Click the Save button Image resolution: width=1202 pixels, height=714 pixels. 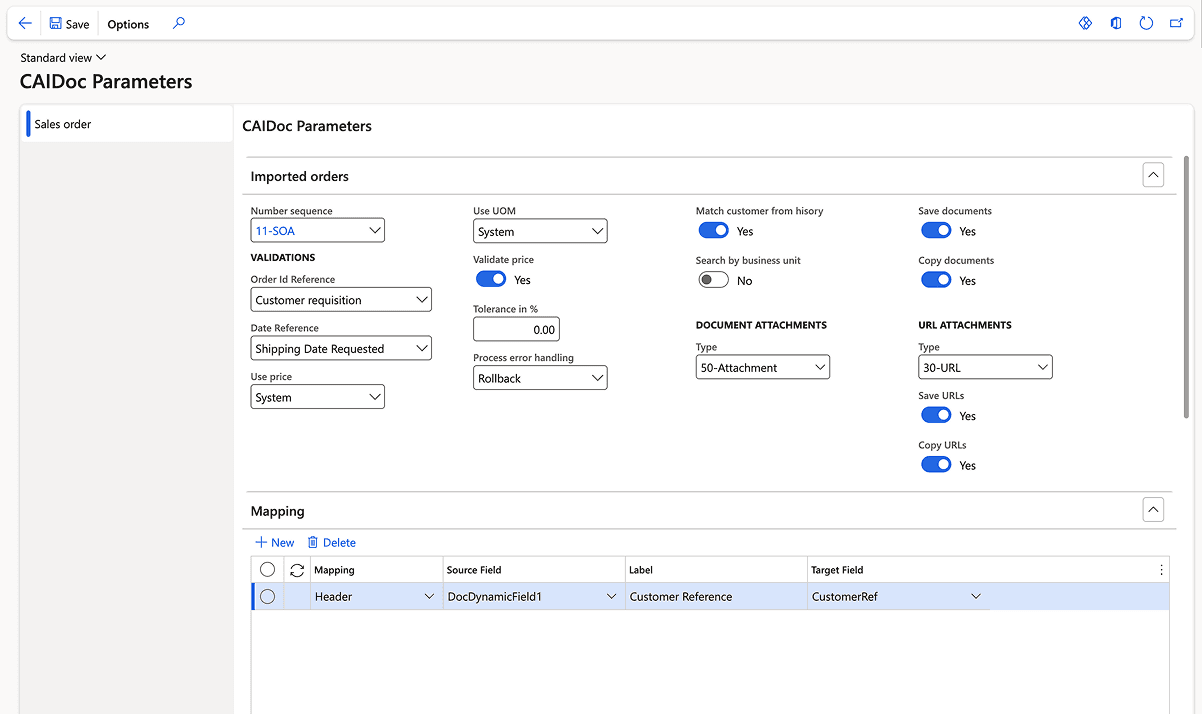pyautogui.click(x=68, y=23)
